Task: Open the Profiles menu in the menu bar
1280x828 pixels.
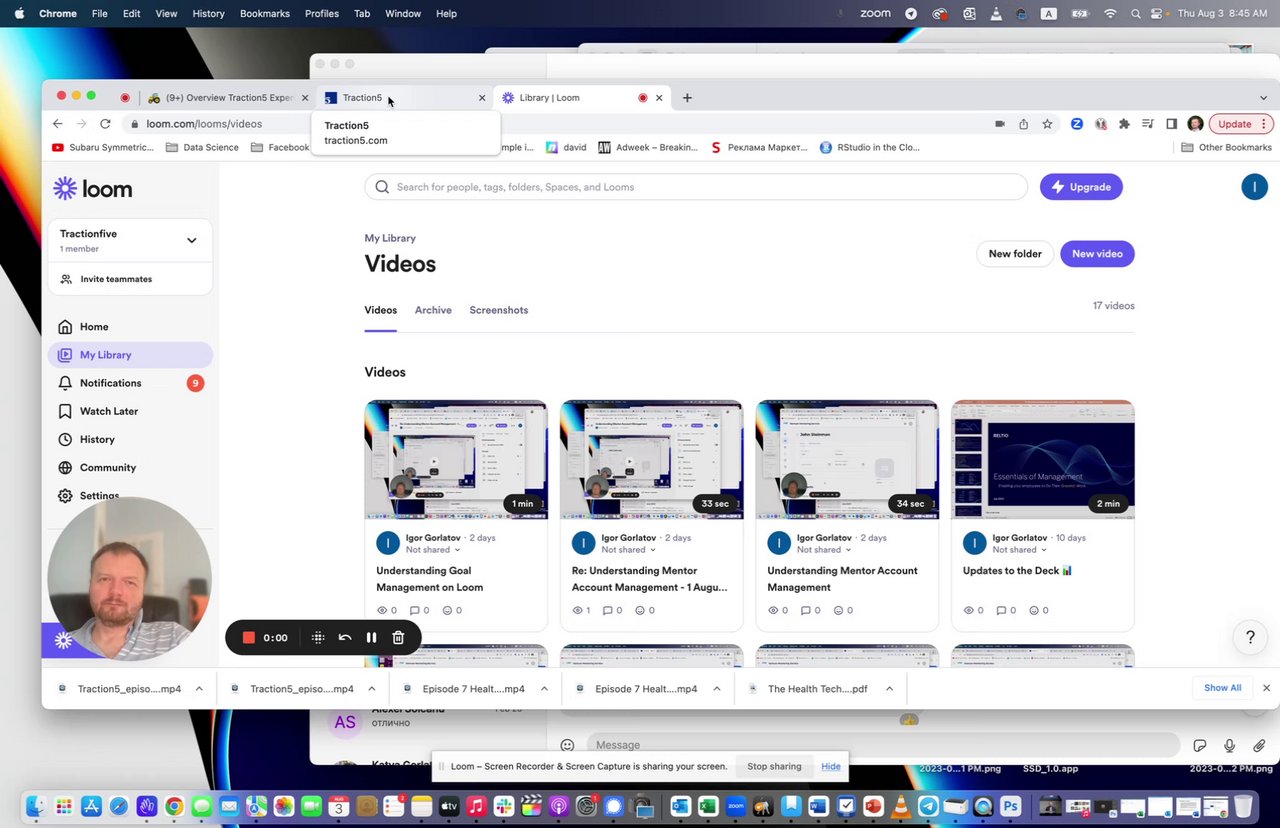Action: pyautogui.click(x=322, y=14)
